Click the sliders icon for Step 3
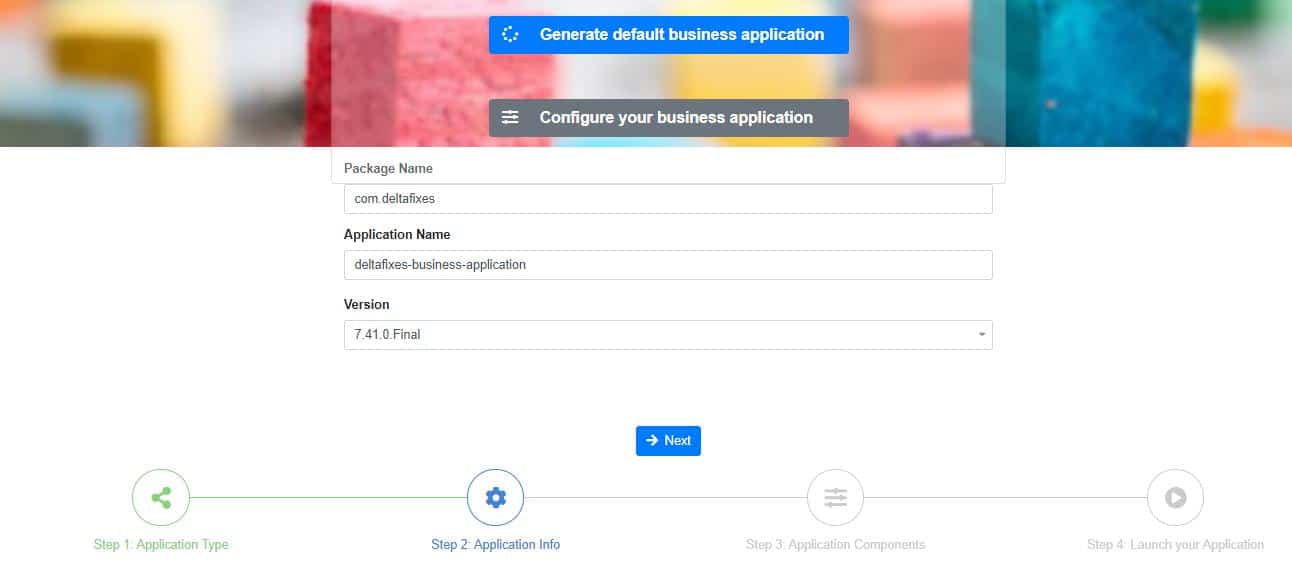1292x566 pixels. pos(835,497)
